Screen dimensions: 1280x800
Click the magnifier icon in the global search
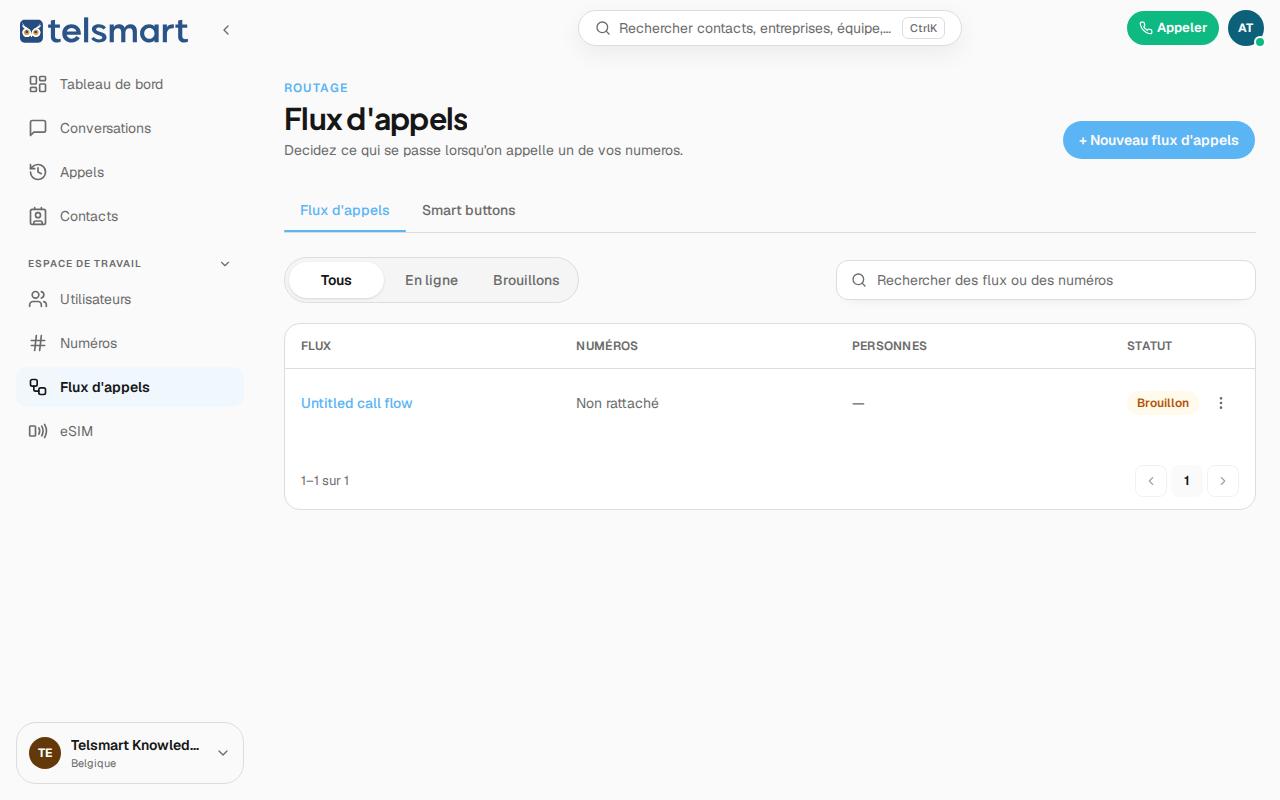click(x=603, y=28)
